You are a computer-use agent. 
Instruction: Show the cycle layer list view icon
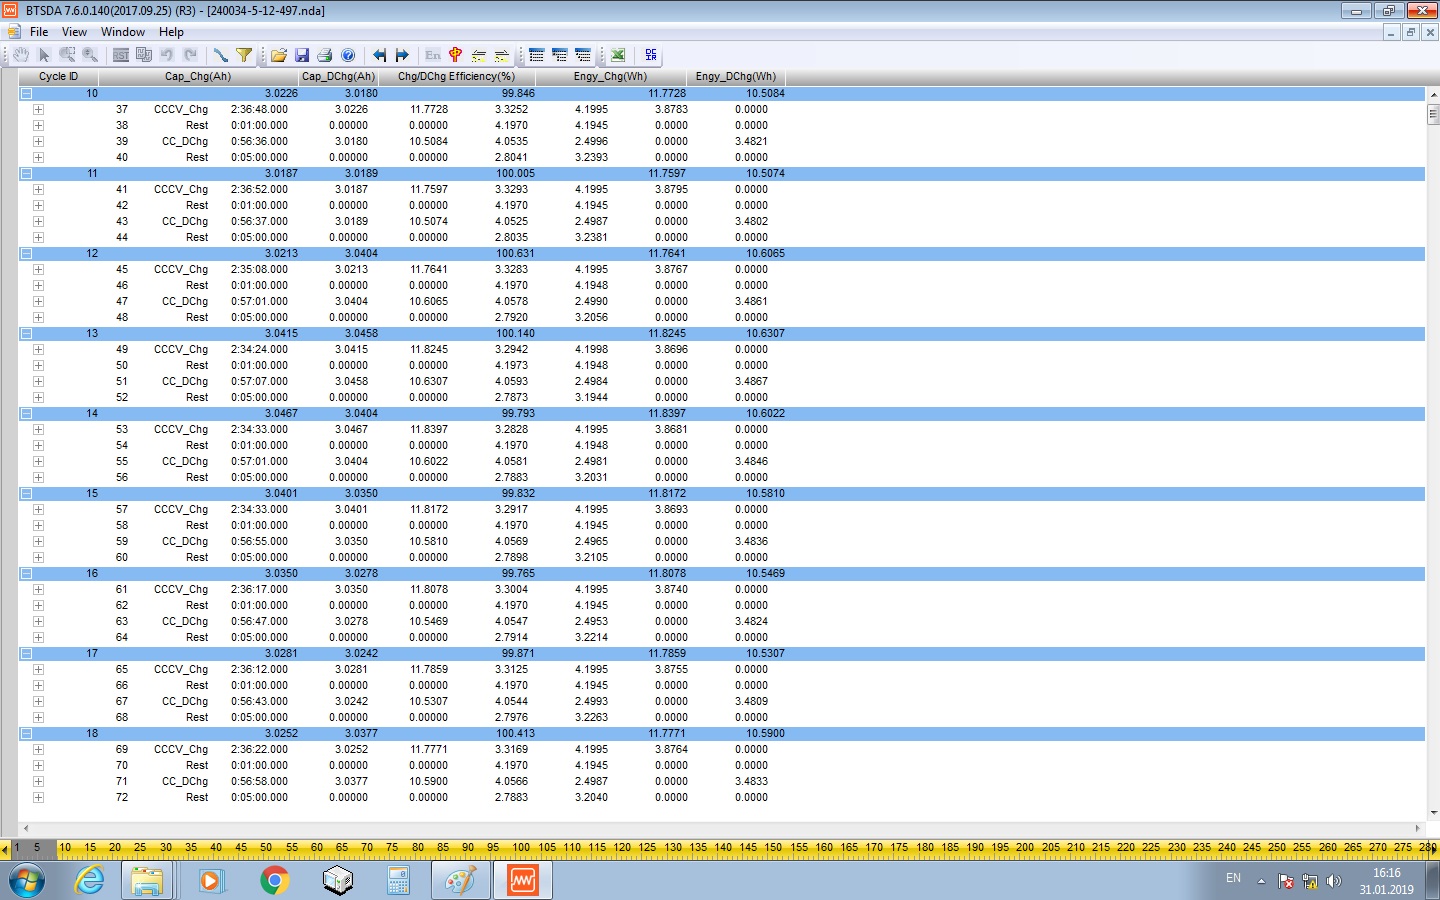tap(537, 55)
